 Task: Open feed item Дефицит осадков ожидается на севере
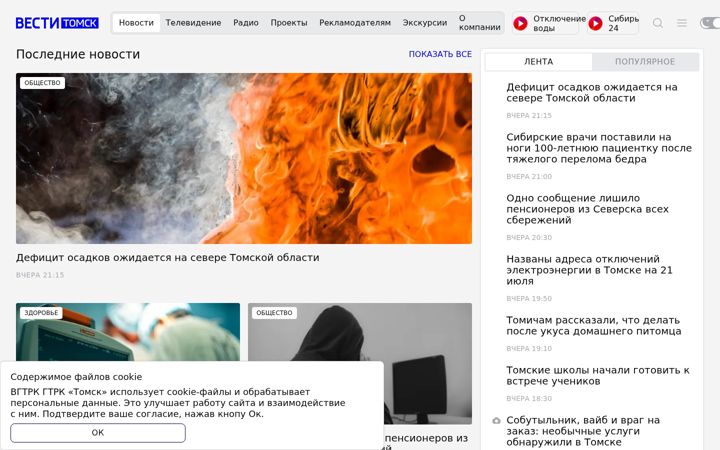click(592, 92)
